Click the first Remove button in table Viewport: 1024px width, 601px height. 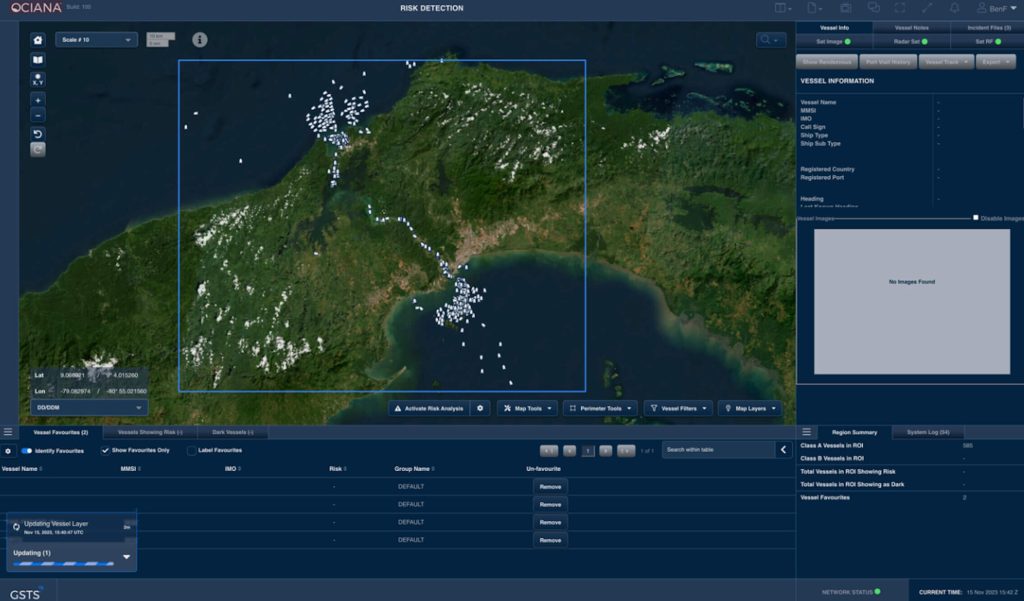pyautogui.click(x=550, y=487)
